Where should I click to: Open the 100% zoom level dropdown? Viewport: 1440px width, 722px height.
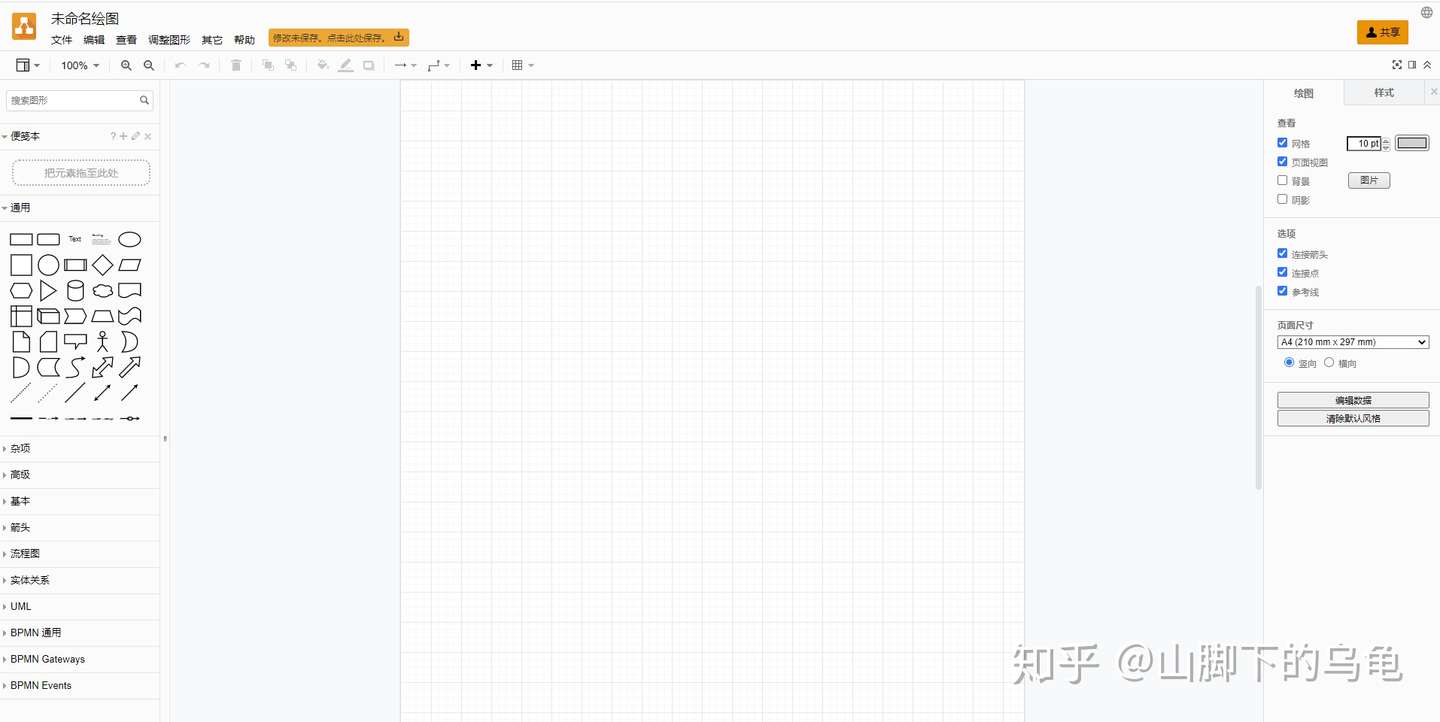(80, 66)
